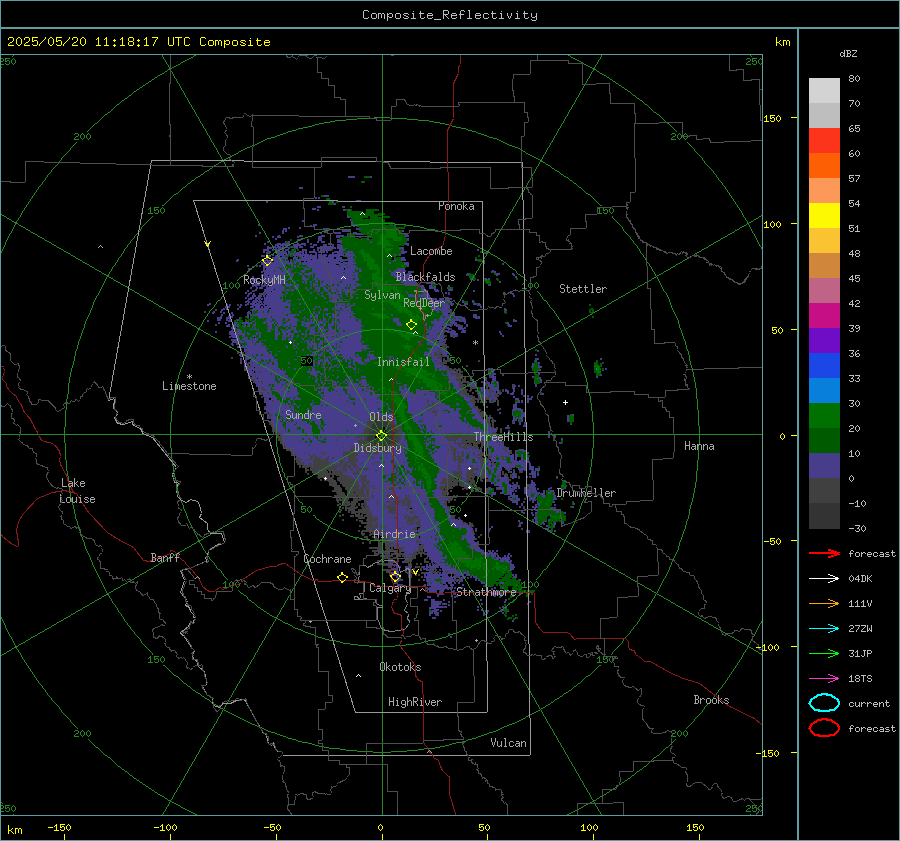Click the Composite_Reflectivity title

pos(450,15)
